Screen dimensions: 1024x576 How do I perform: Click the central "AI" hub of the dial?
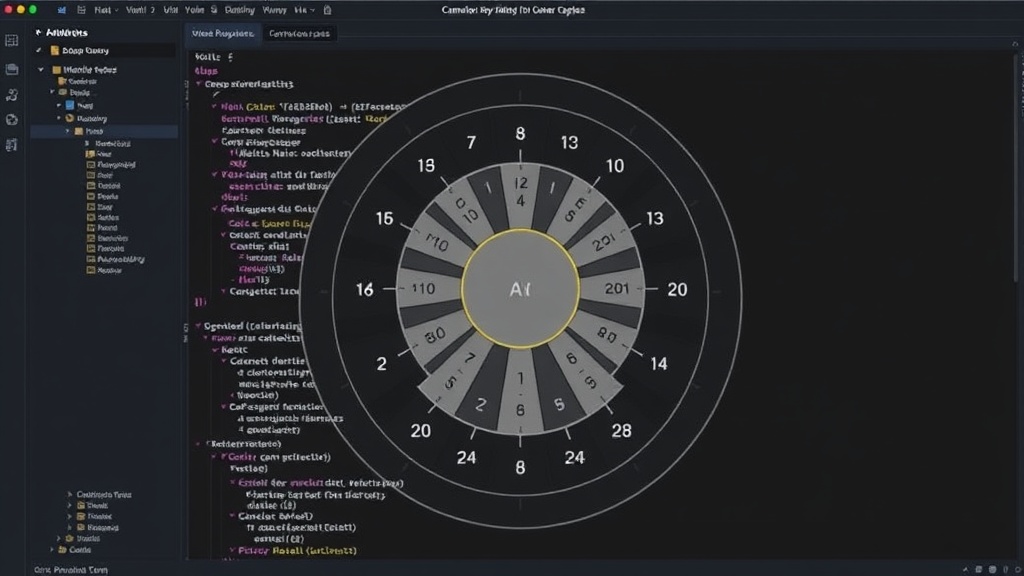coord(520,289)
